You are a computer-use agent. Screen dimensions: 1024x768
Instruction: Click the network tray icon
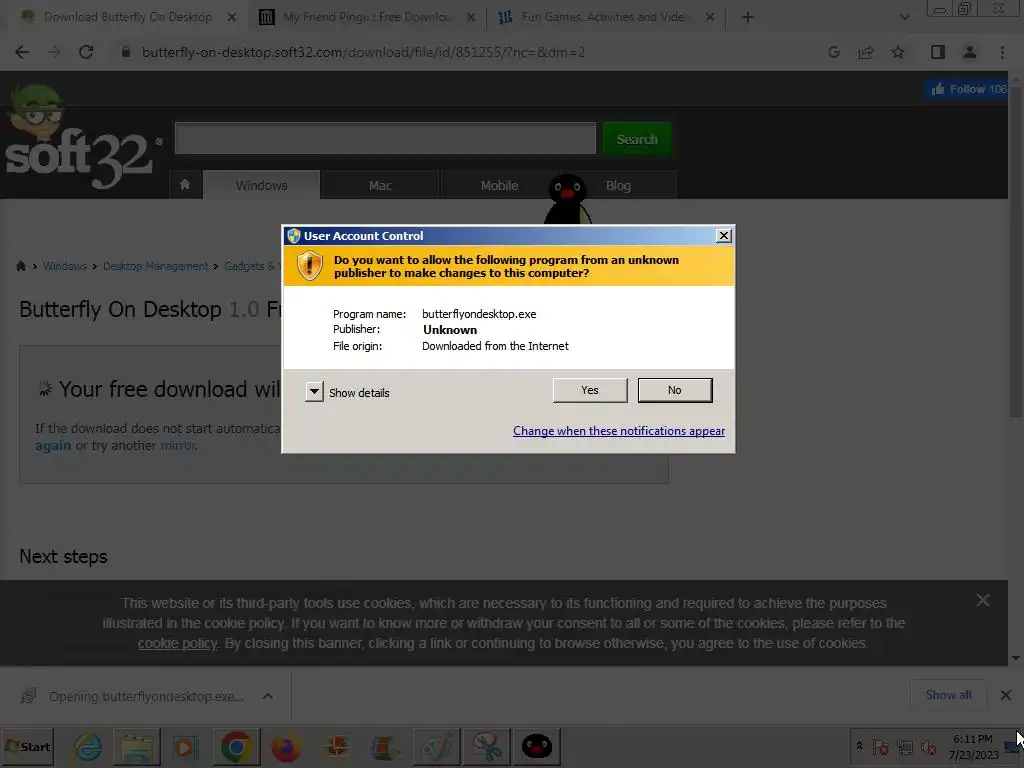904,746
